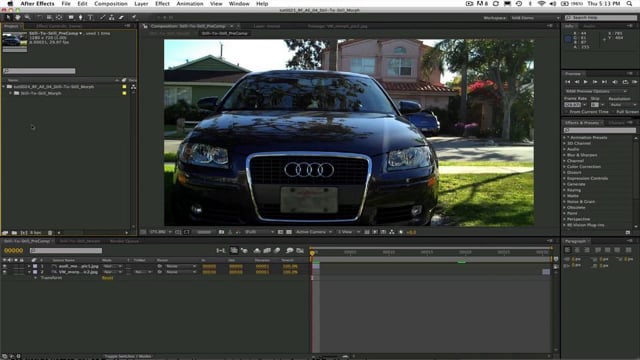Screen dimensions: 640x360
Task: Select the Zoom magnifier tool
Action: 27,18
